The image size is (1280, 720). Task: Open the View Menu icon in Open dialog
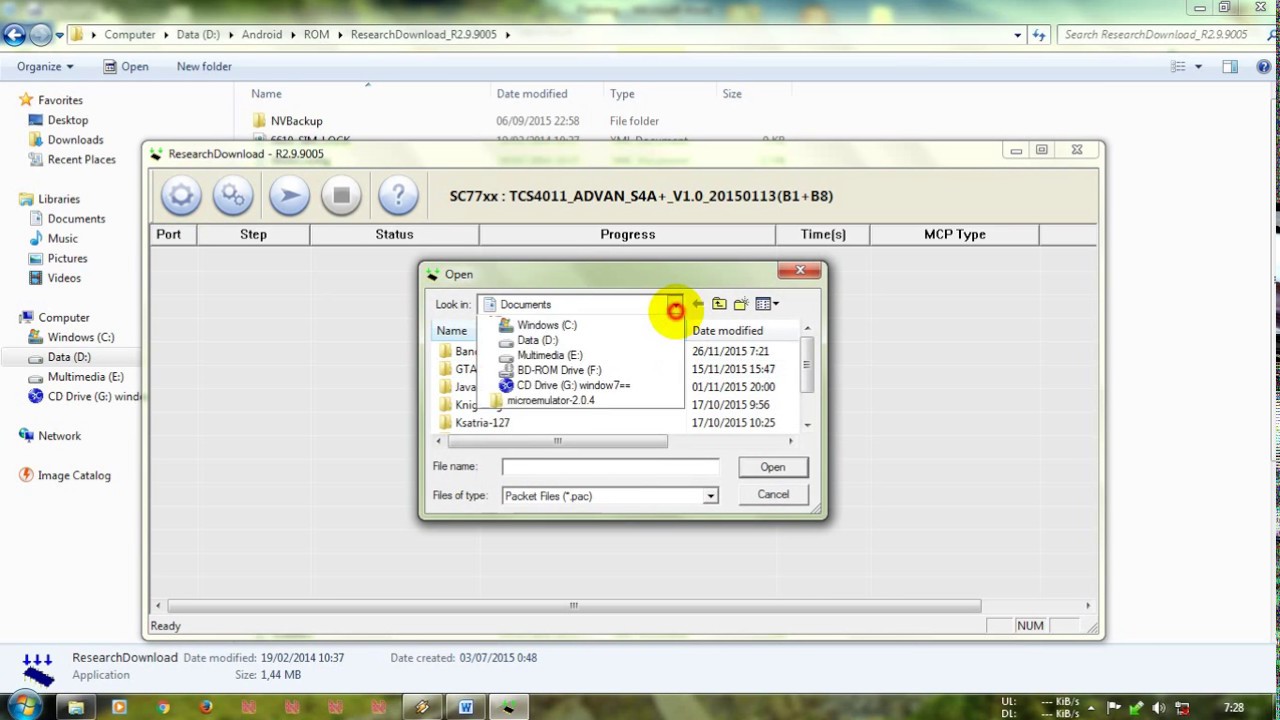click(x=767, y=304)
